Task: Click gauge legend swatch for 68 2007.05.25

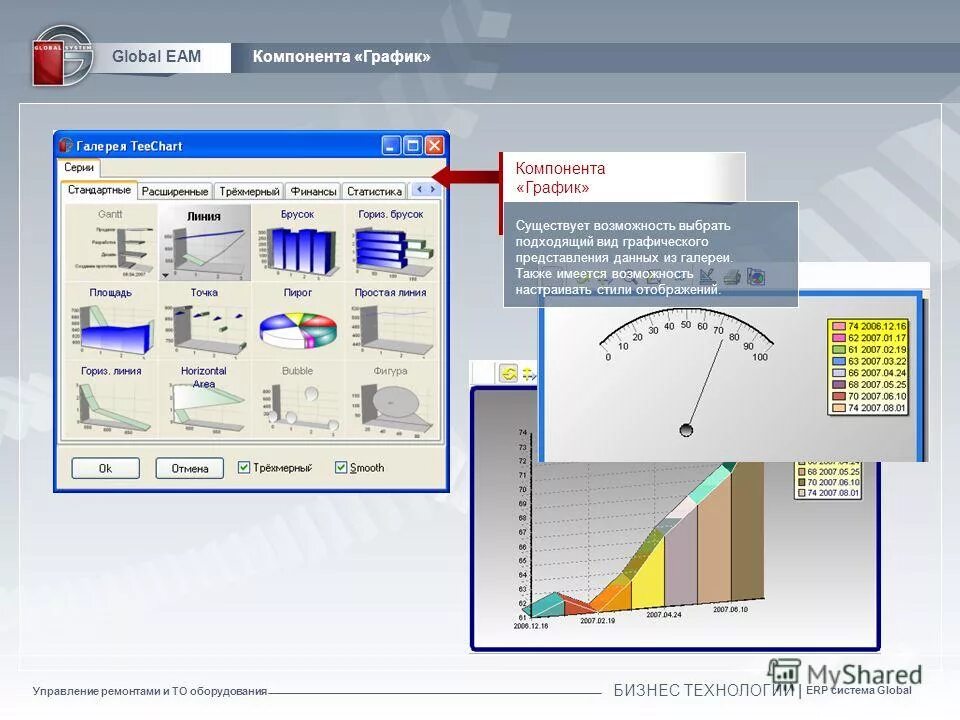Action: 838,384
